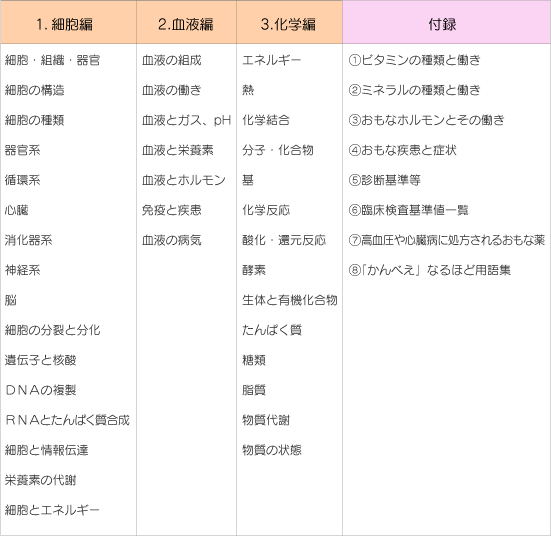Click the 3.化学編 column header

(x=289, y=22)
